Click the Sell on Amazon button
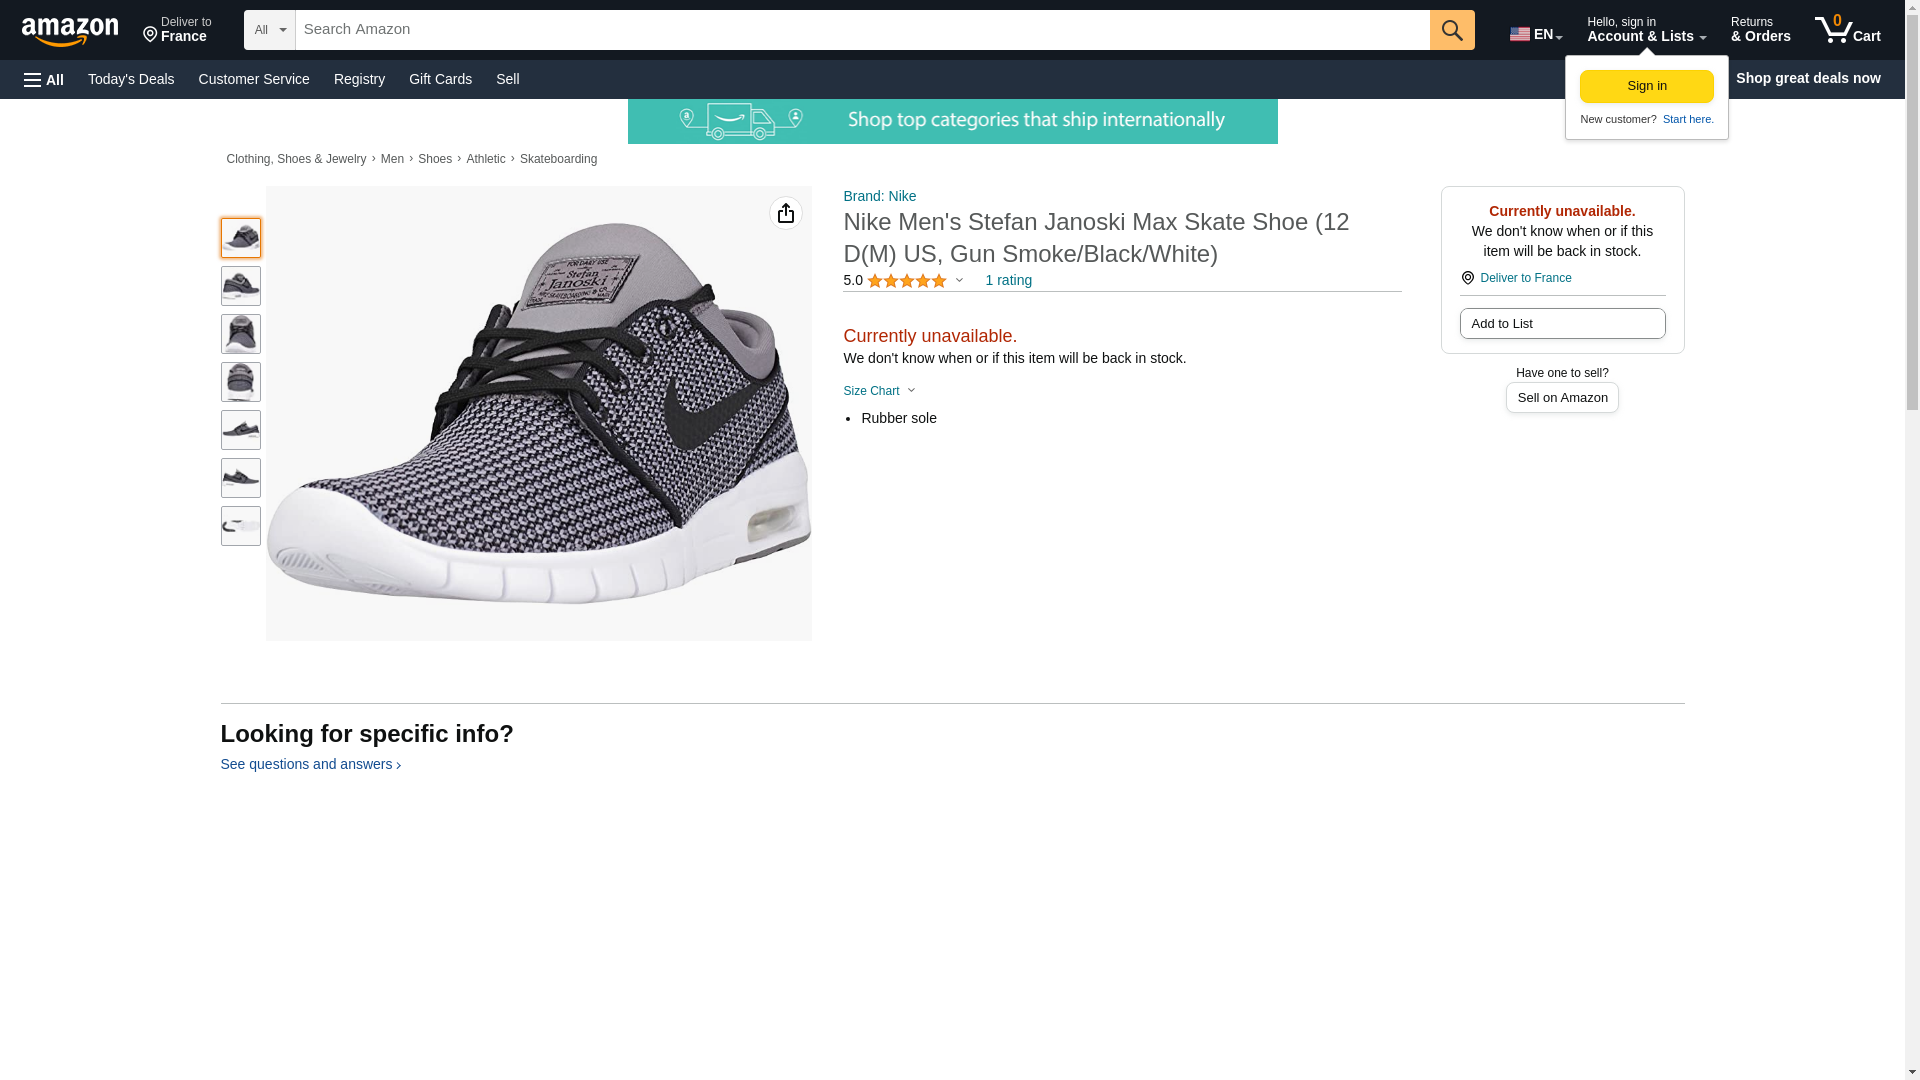The image size is (1920, 1080). point(1561,398)
